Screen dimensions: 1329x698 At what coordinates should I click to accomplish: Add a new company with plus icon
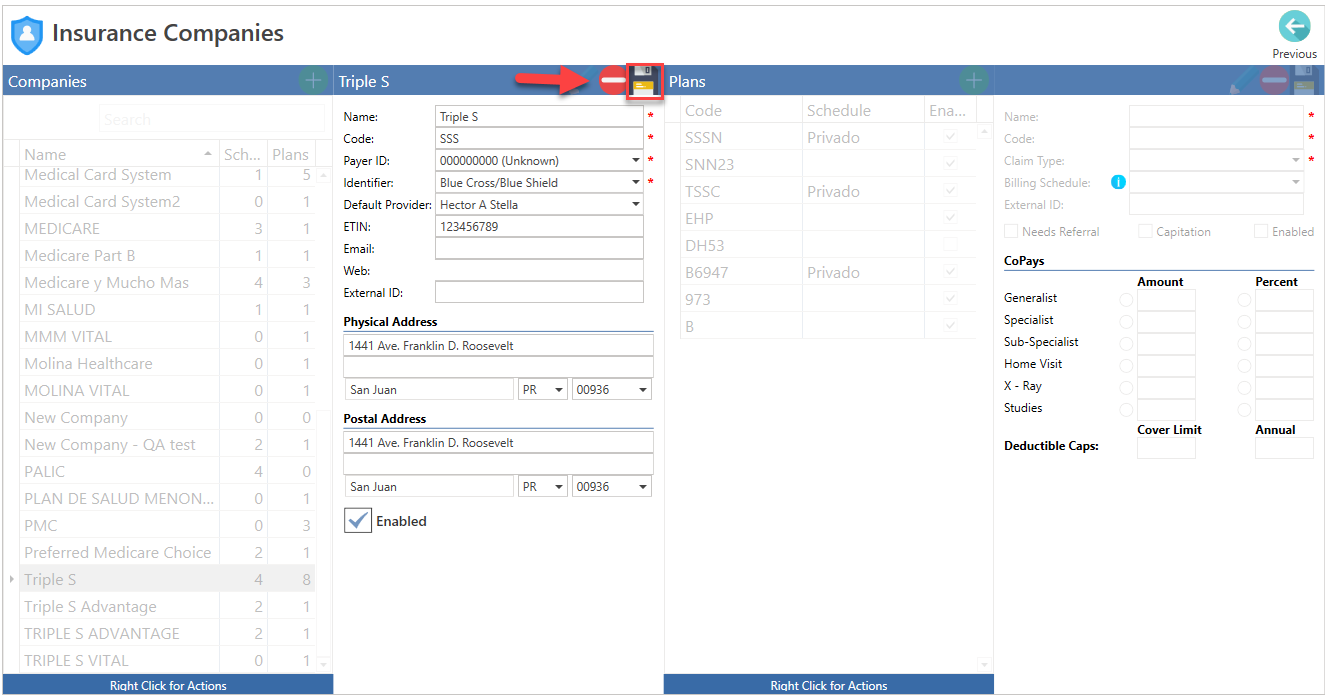tap(313, 81)
